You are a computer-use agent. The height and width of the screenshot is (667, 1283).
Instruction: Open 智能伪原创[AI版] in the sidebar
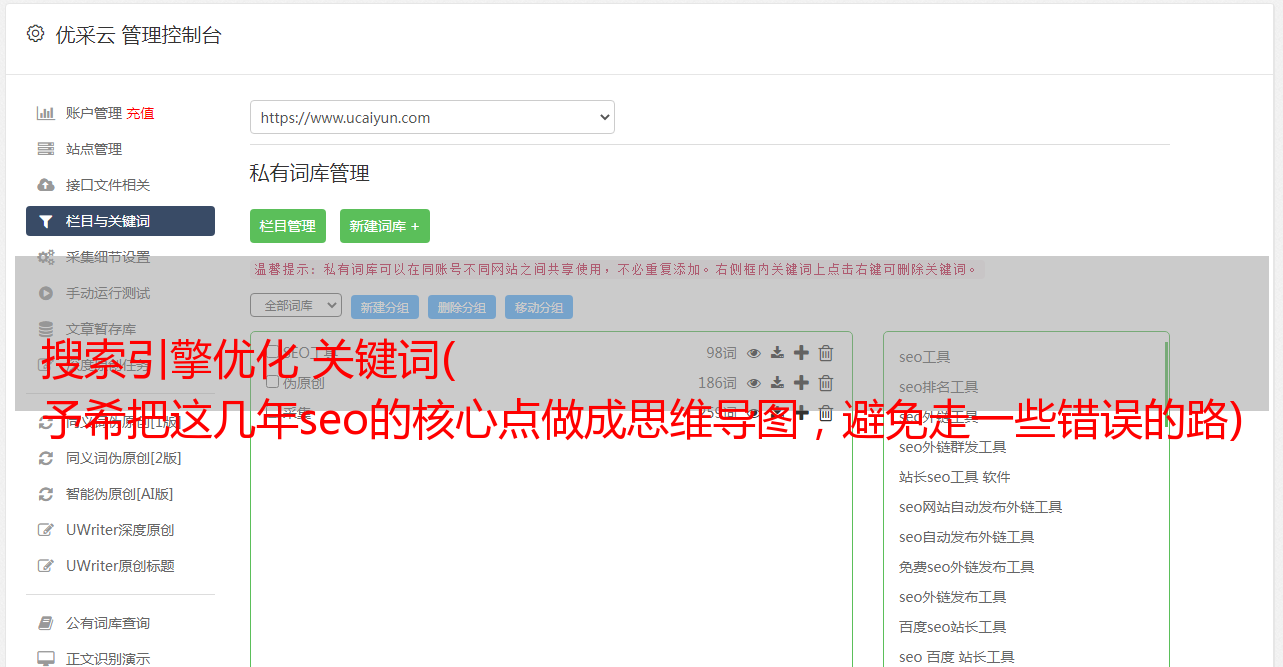coord(120,494)
